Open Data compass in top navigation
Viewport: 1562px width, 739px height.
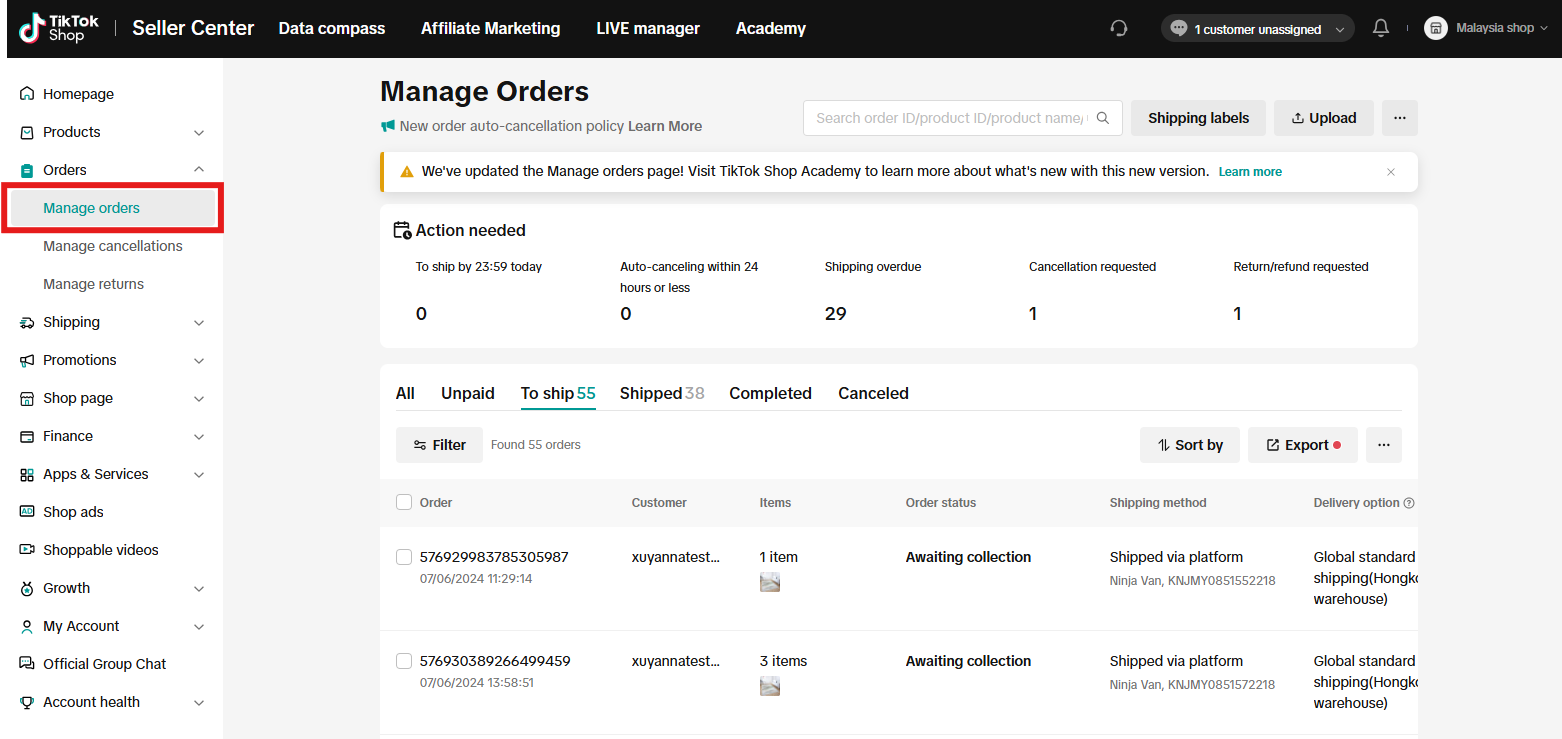pos(332,28)
